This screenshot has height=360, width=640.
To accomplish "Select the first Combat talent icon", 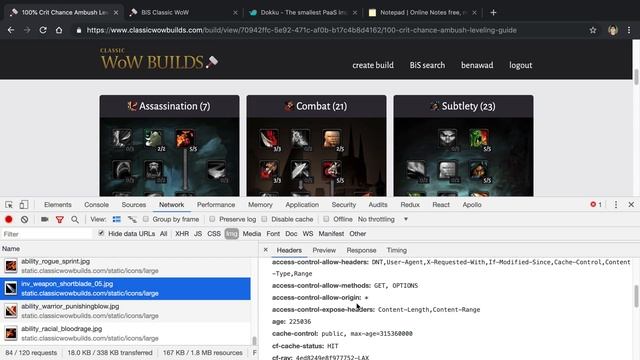I will [269, 139].
